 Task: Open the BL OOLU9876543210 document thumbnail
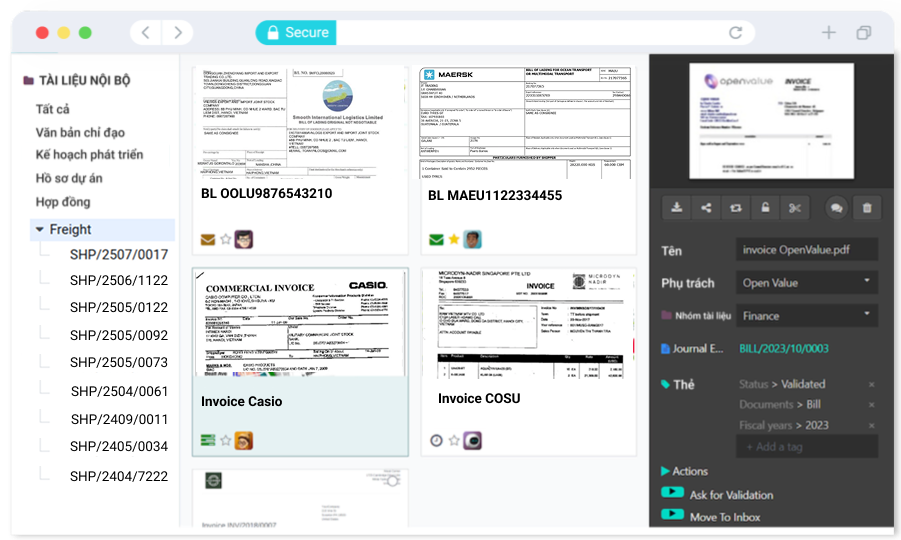pyautogui.click(x=300, y=122)
